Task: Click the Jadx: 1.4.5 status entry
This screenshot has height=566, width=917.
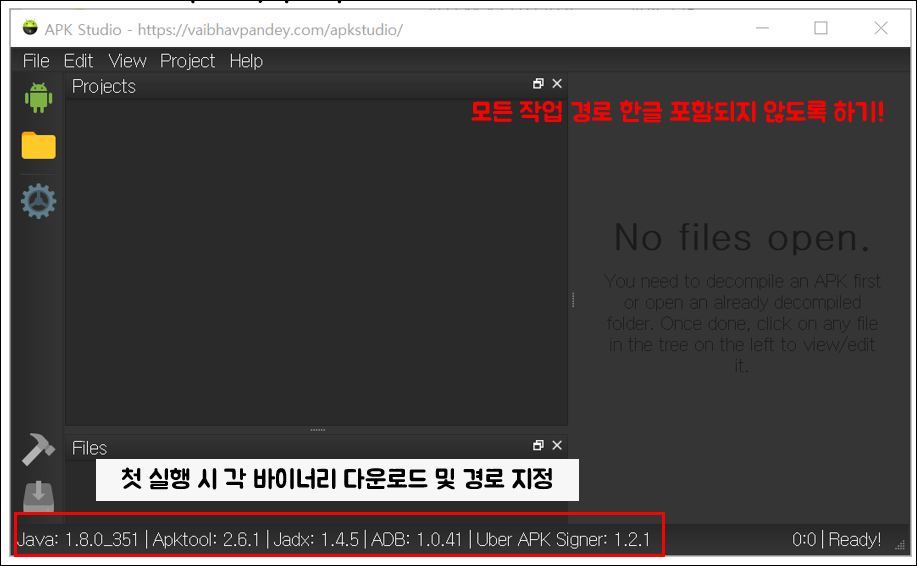Action: (x=316, y=539)
